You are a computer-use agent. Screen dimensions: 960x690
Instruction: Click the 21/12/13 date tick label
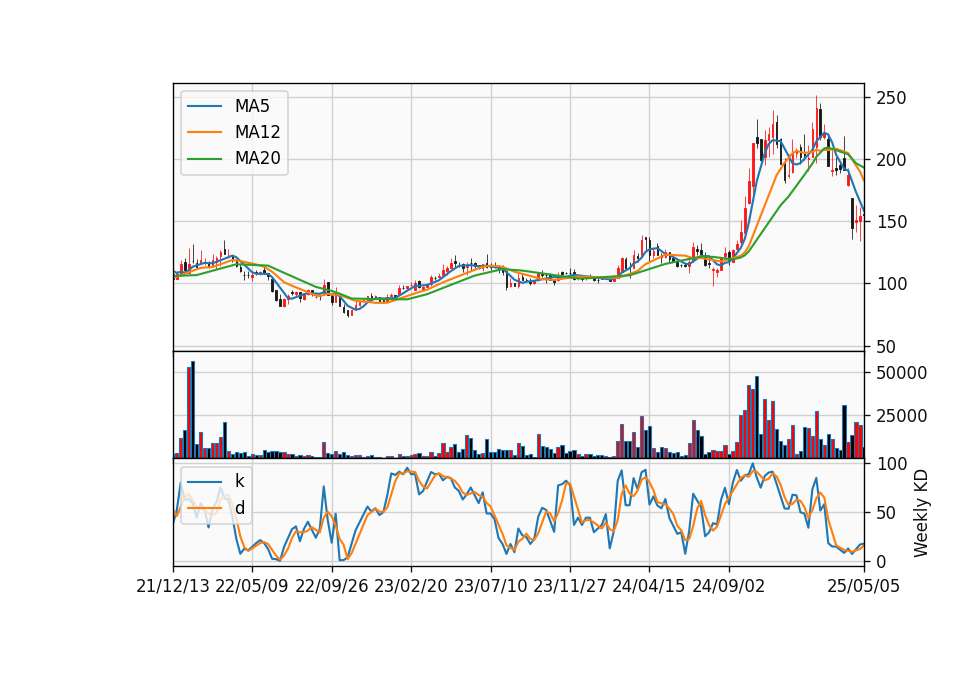coord(173,586)
